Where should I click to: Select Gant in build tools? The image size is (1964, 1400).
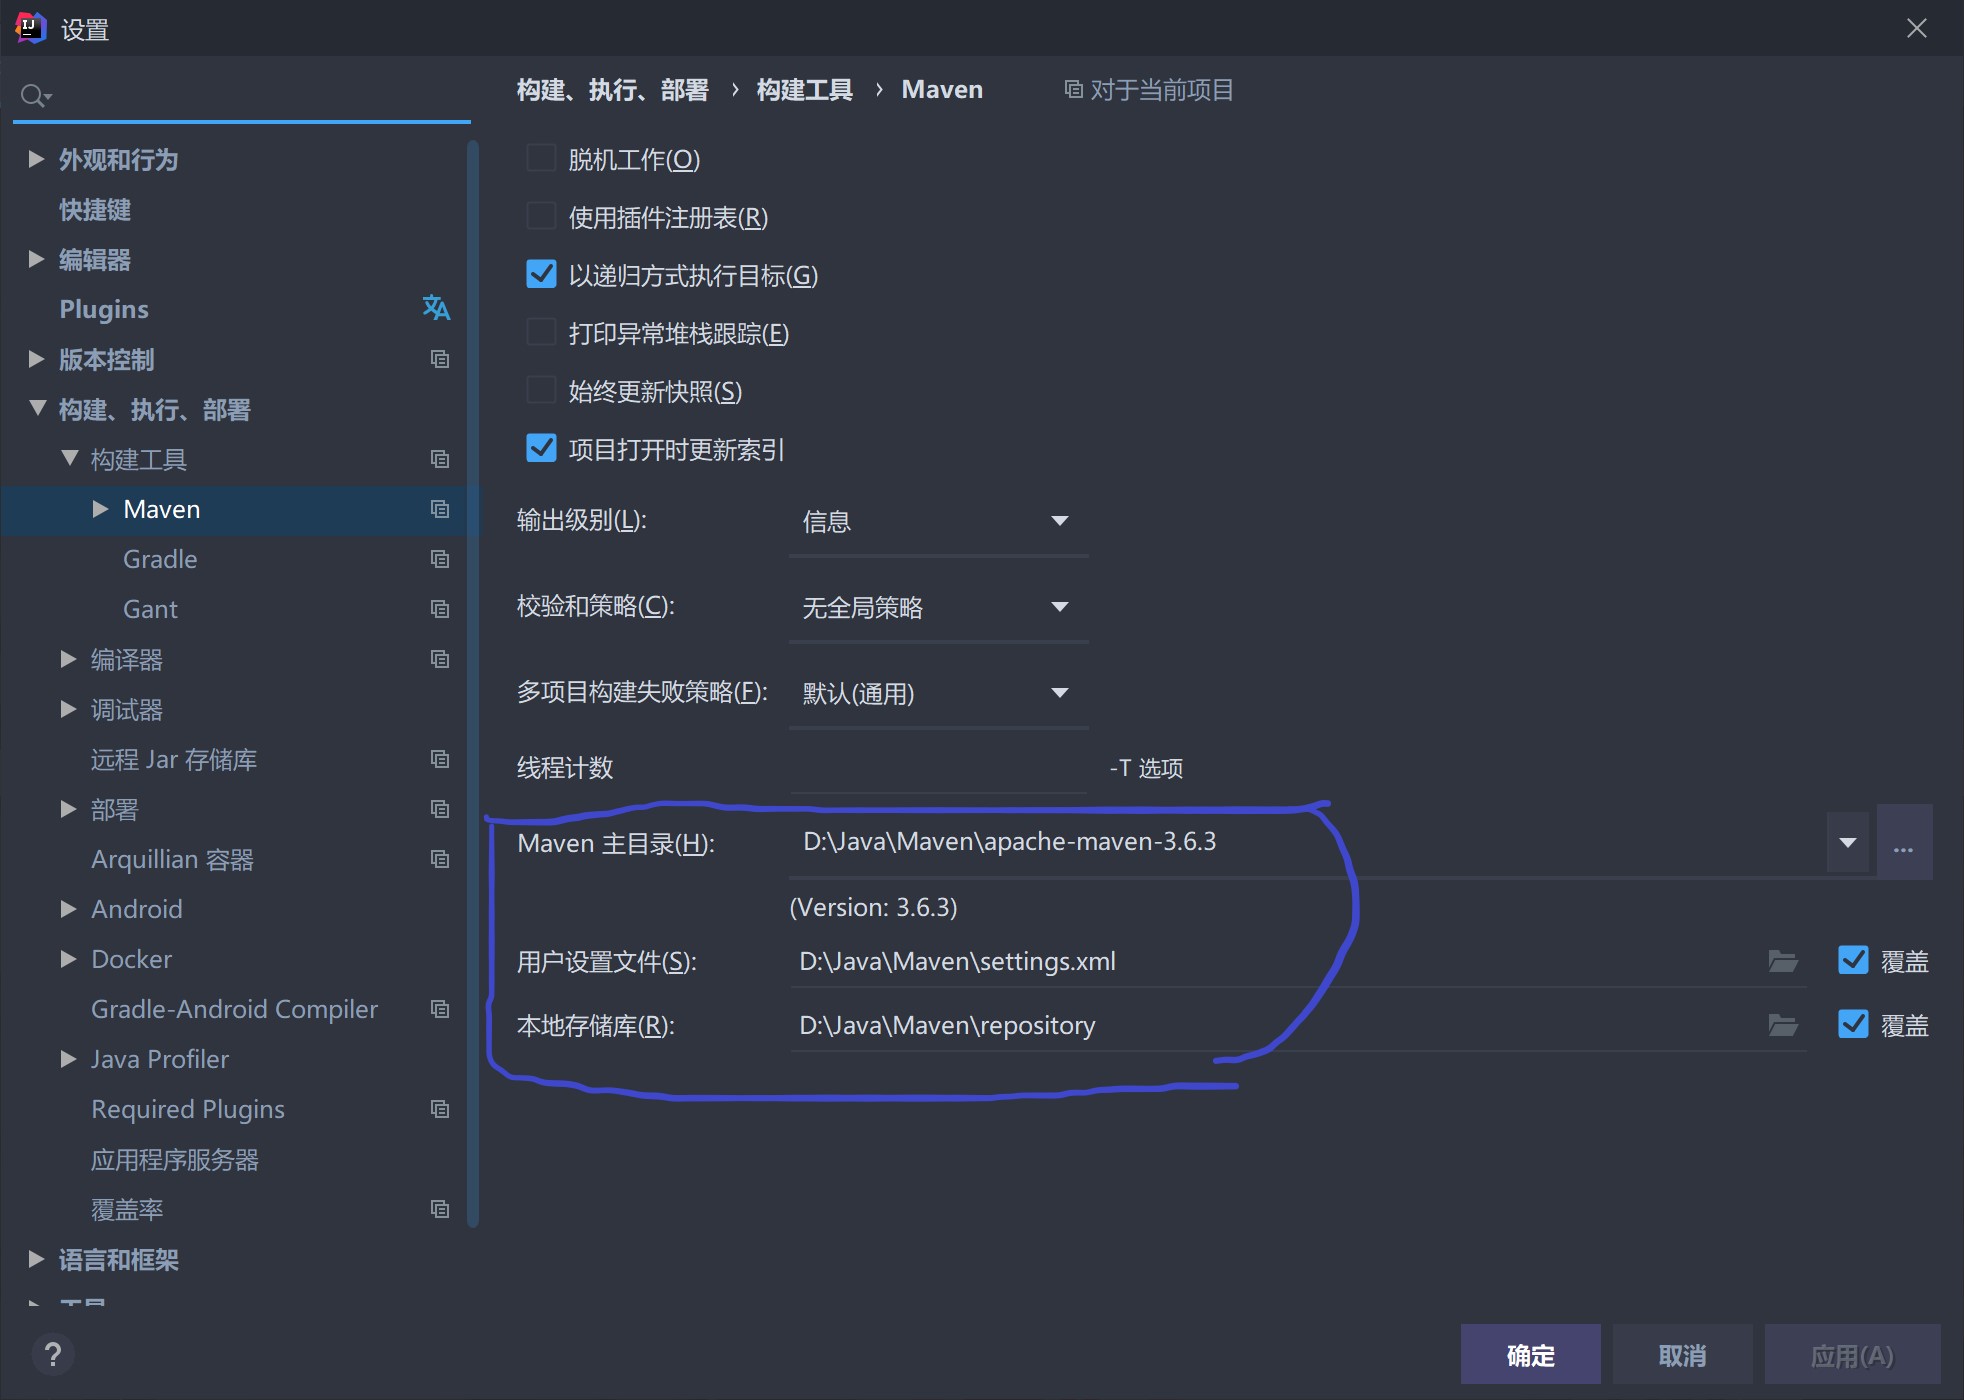pos(150,609)
